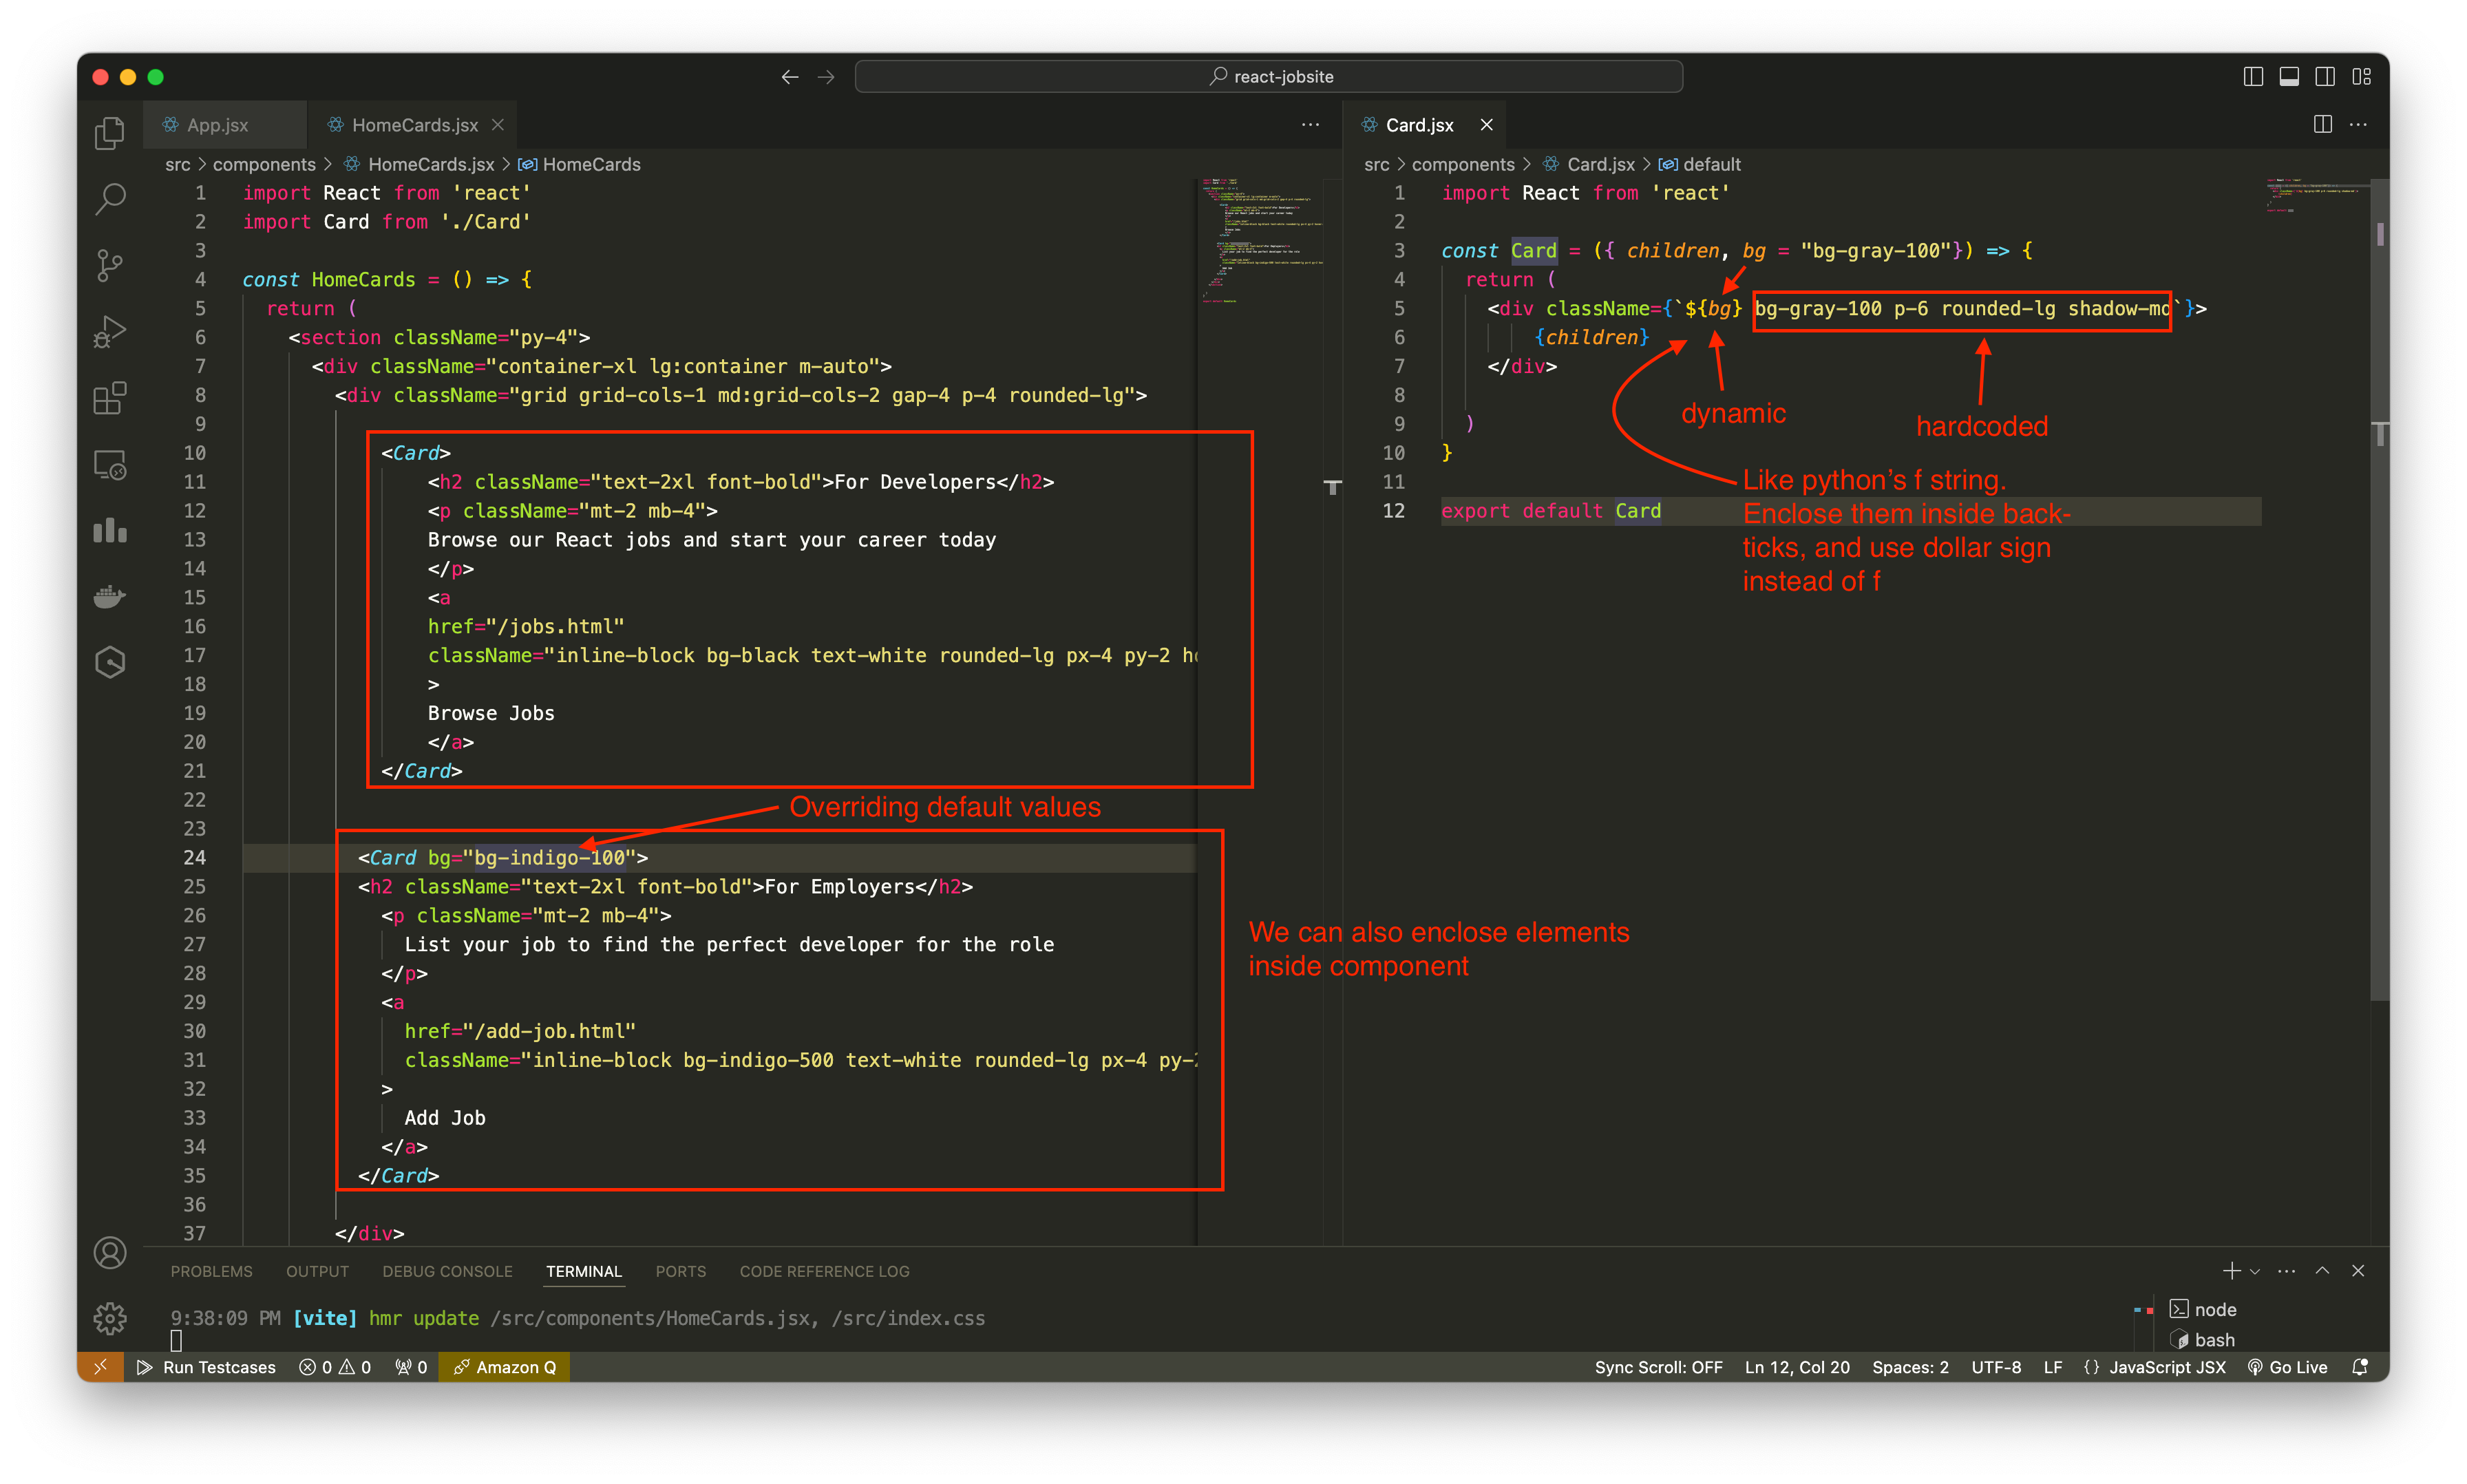Toggle primary side bar visibility

click(x=2253, y=77)
